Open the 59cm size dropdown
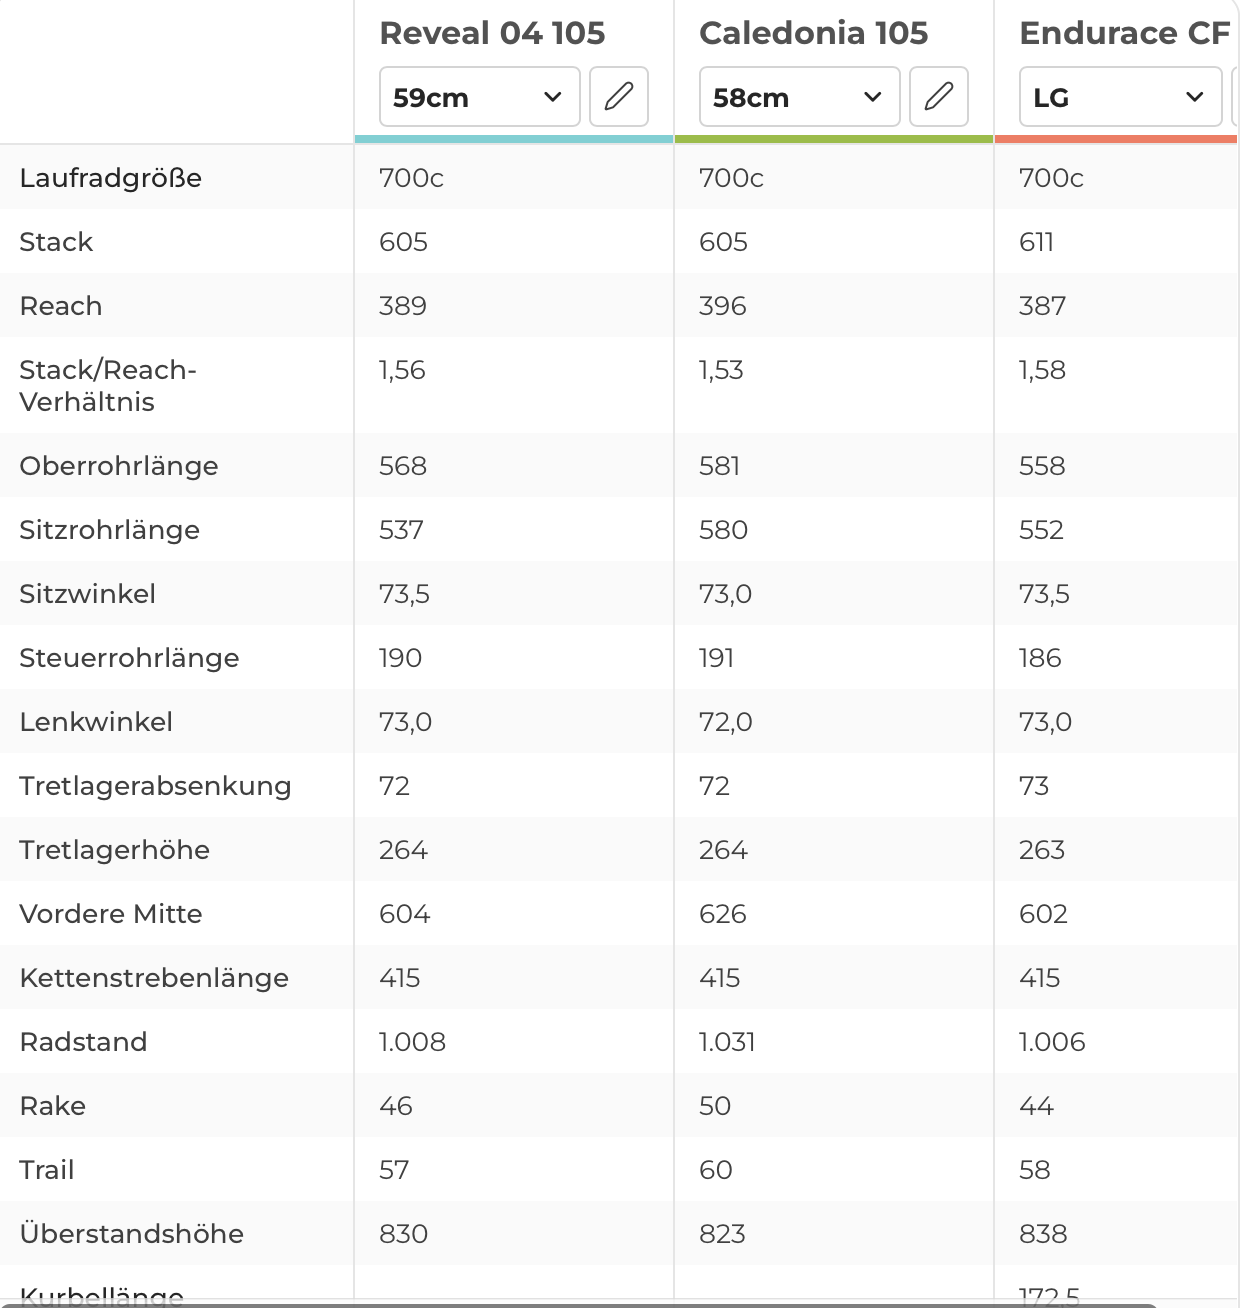 coord(479,97)
